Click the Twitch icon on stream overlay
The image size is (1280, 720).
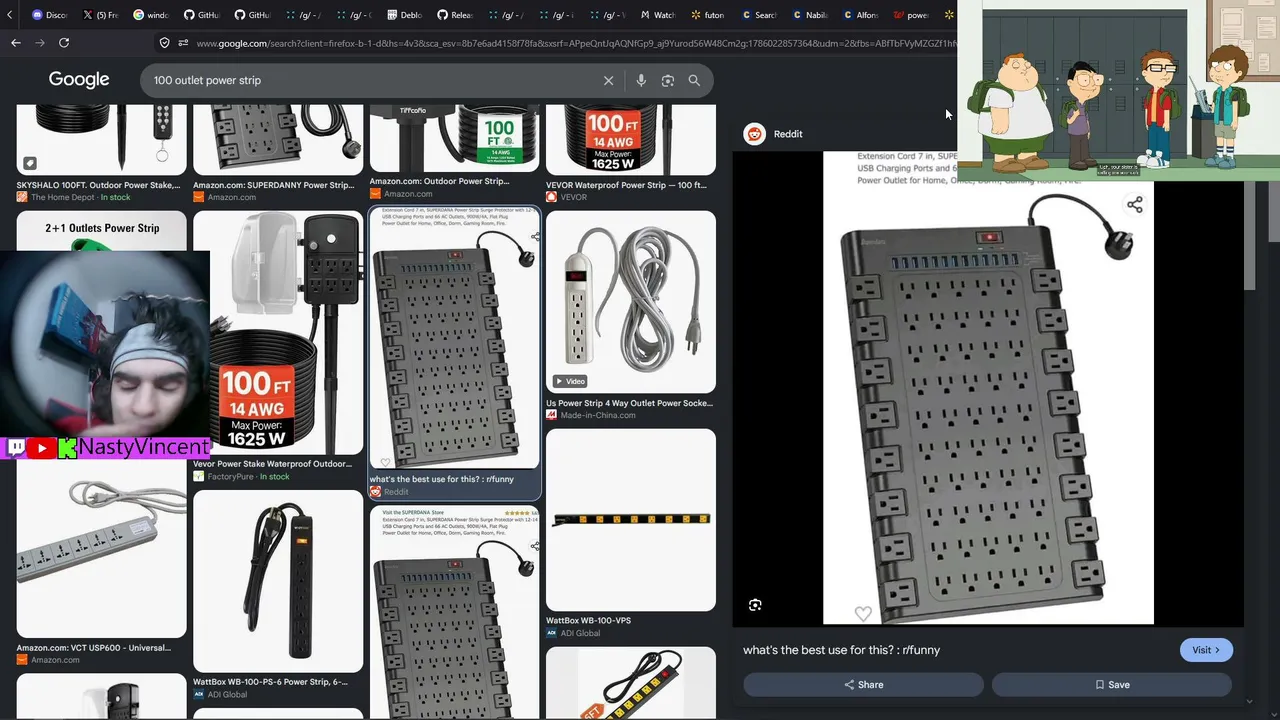(x=16, y=448)
